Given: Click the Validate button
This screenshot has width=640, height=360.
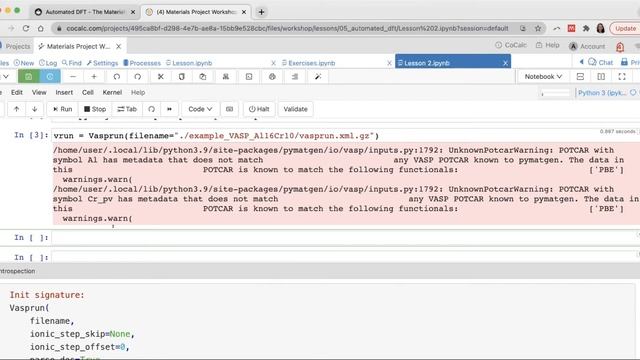Looking at the screenshot, I should coord(296,109).
